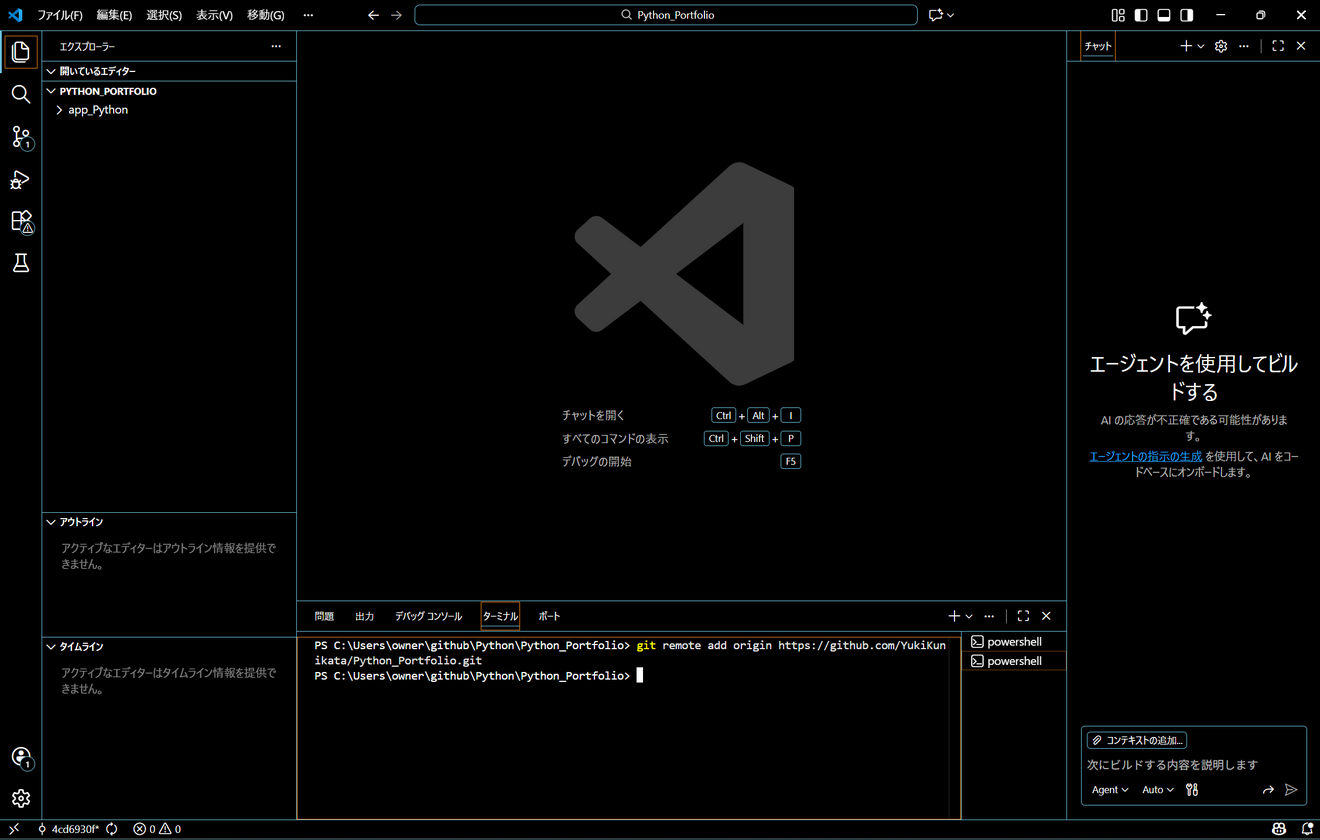Screen dimensions: 1320x840
Task: Focus the chat input field
Action: pyautogui.click(x=1194, y=765)
